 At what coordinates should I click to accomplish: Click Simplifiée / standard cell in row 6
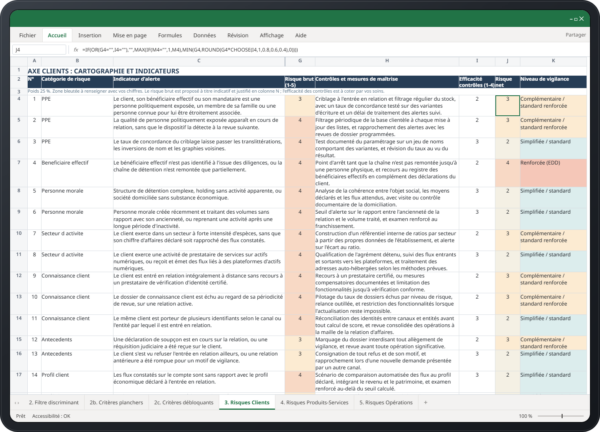coord(553,148)
